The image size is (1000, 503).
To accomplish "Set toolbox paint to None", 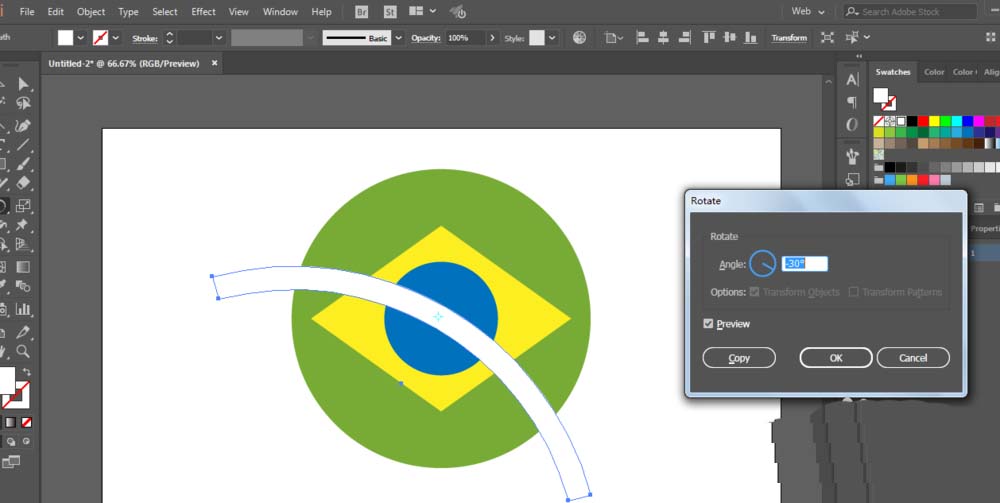I will click(x=27, y=422).
